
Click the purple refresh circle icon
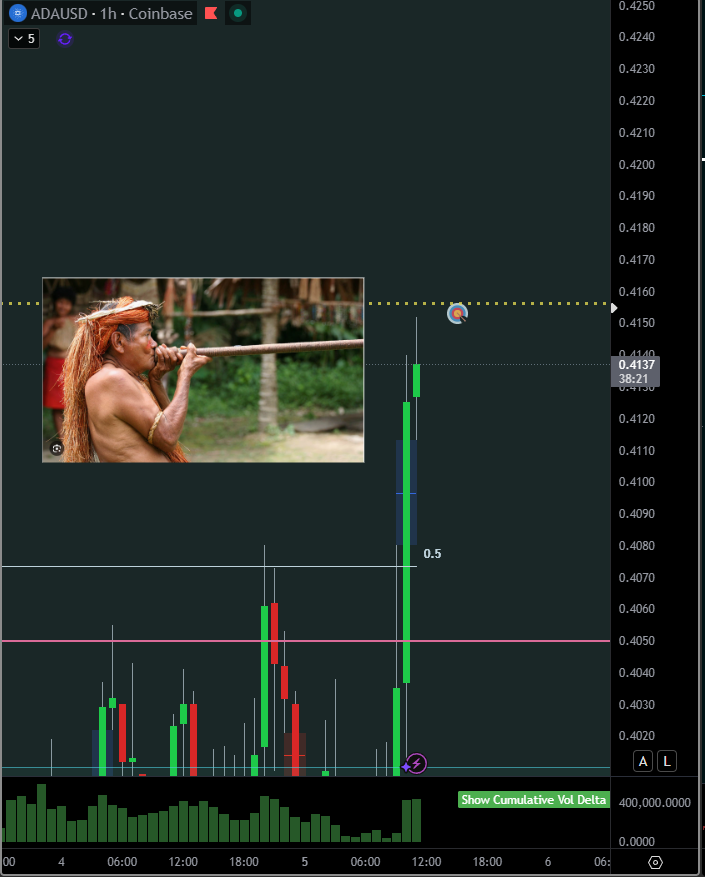pos(65,39)
